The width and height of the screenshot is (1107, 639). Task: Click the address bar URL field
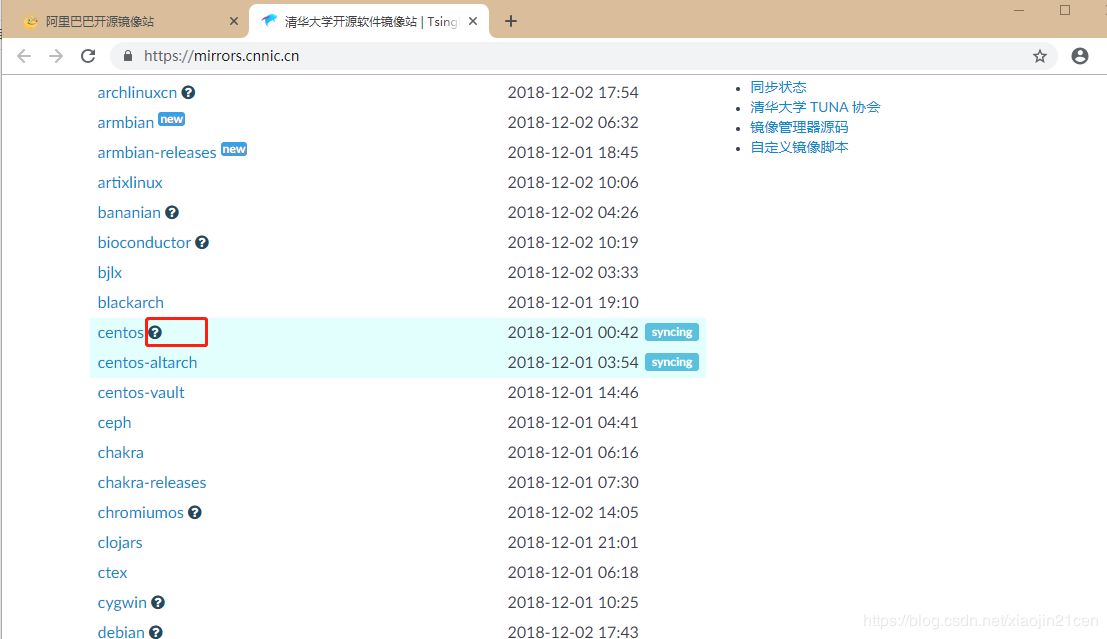click(582, 56)
